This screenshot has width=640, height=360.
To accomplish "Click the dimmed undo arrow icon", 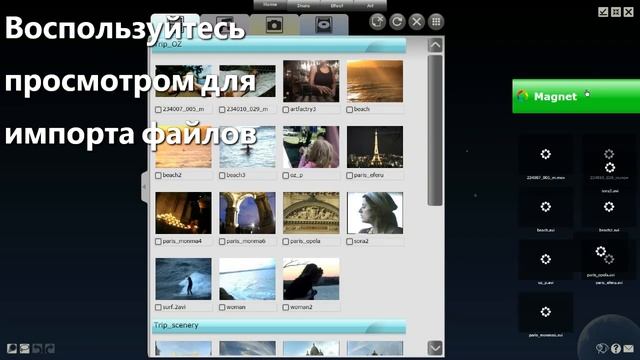I will (x=37, y=349).
